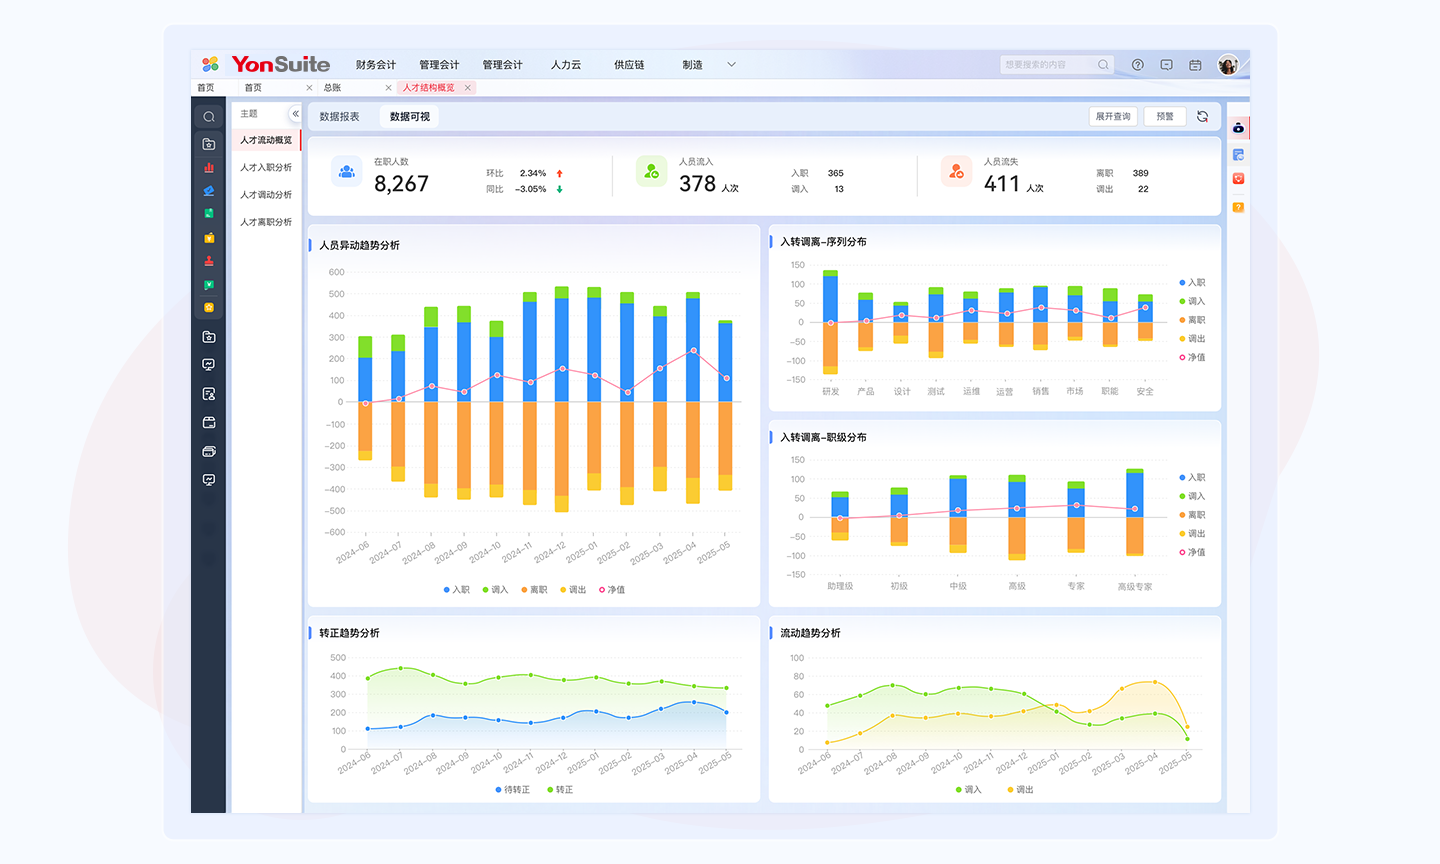The width and height of the screenshot is (1440, 864).
Task: Click the top search input field
Action: point(1048,65)
